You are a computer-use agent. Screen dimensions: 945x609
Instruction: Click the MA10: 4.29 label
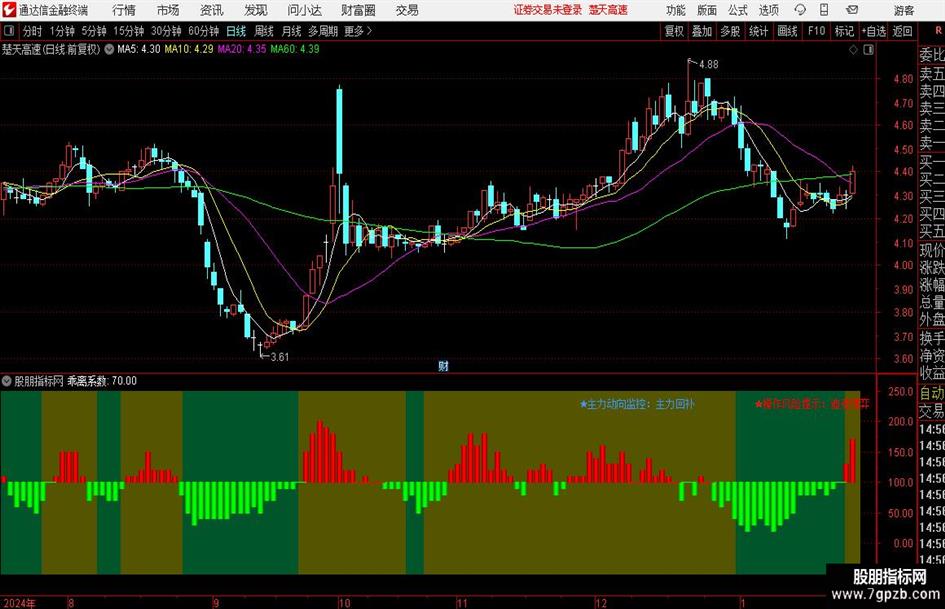coord(189,49)
